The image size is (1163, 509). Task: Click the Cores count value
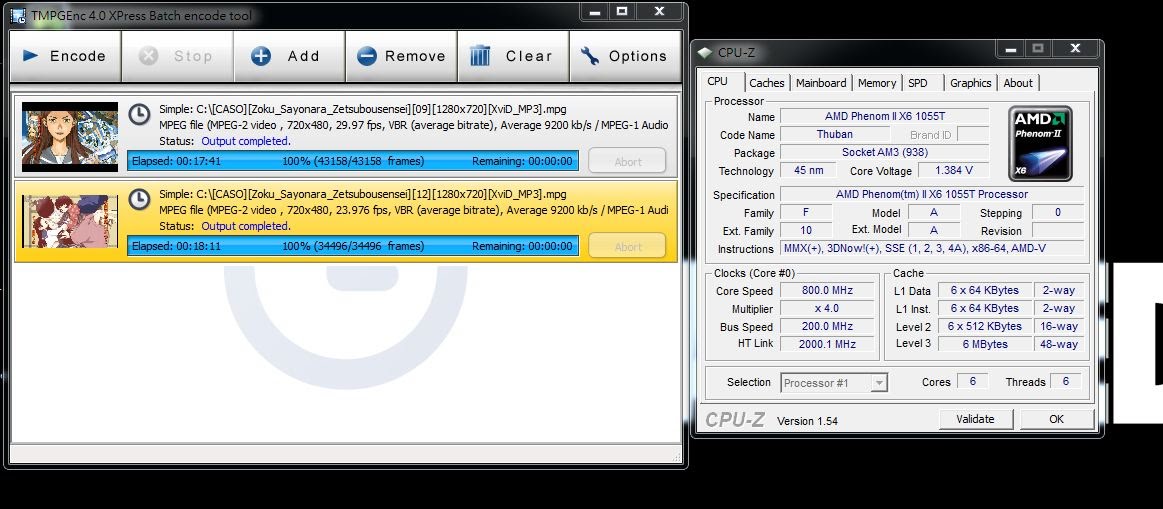(972, 381)
